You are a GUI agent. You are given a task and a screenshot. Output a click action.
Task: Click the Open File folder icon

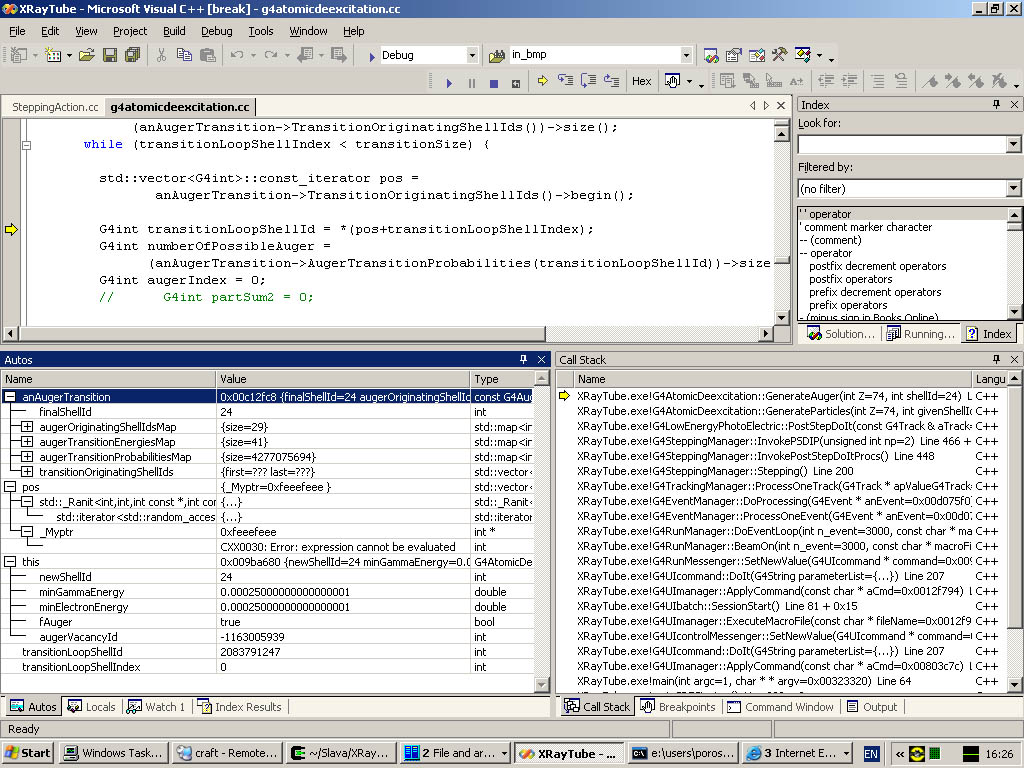86,55
